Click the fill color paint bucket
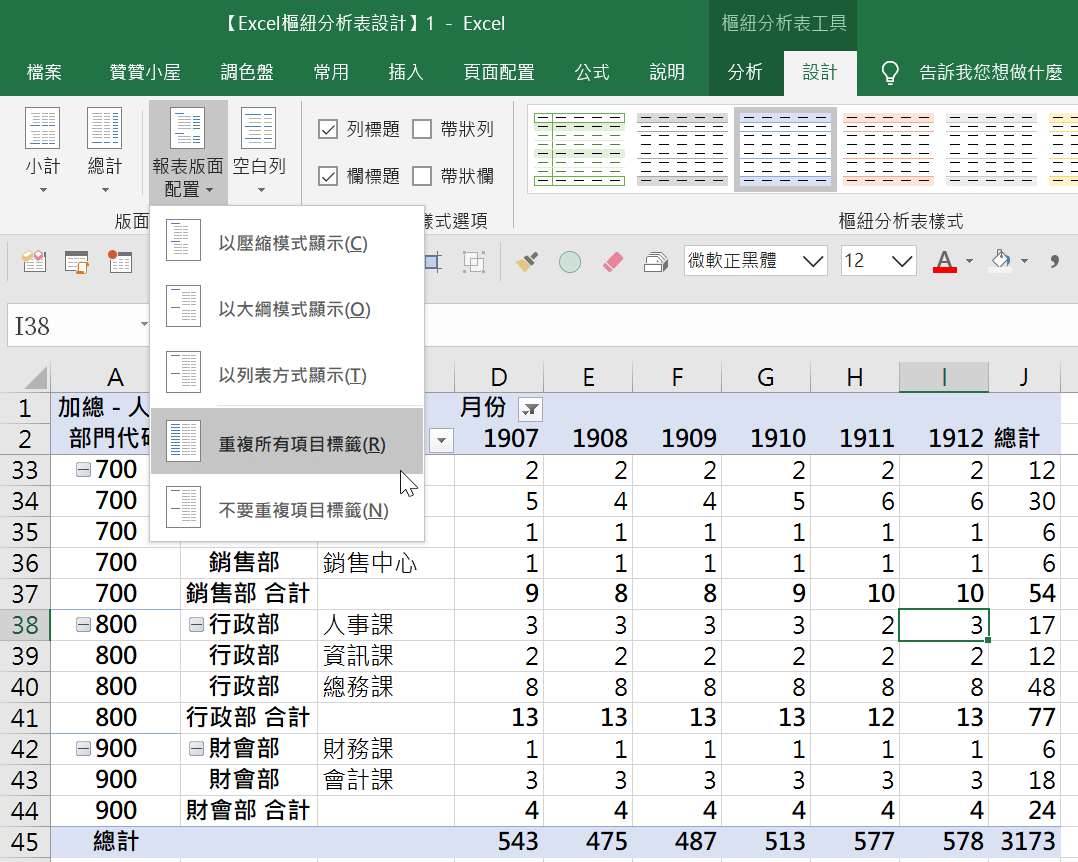 point(1001,261)
